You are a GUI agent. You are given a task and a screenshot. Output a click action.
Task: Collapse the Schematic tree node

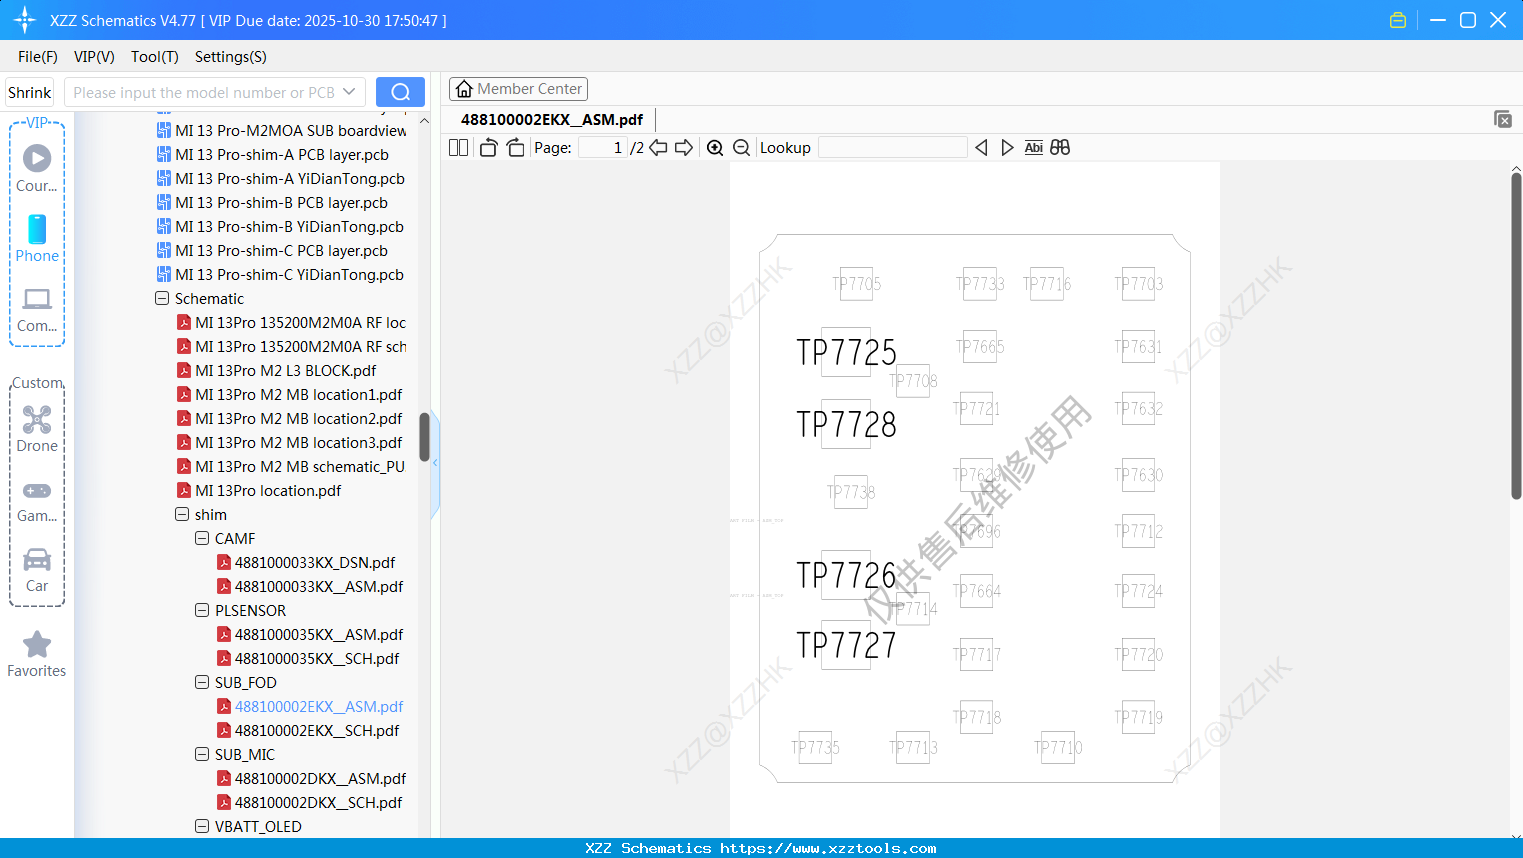[162, 299]
